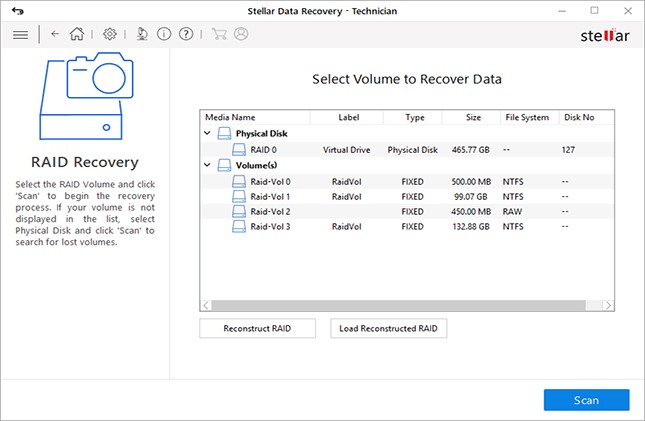
Task: Click the Raid-Vol 2 drive icon
Action: coord(239,211)
